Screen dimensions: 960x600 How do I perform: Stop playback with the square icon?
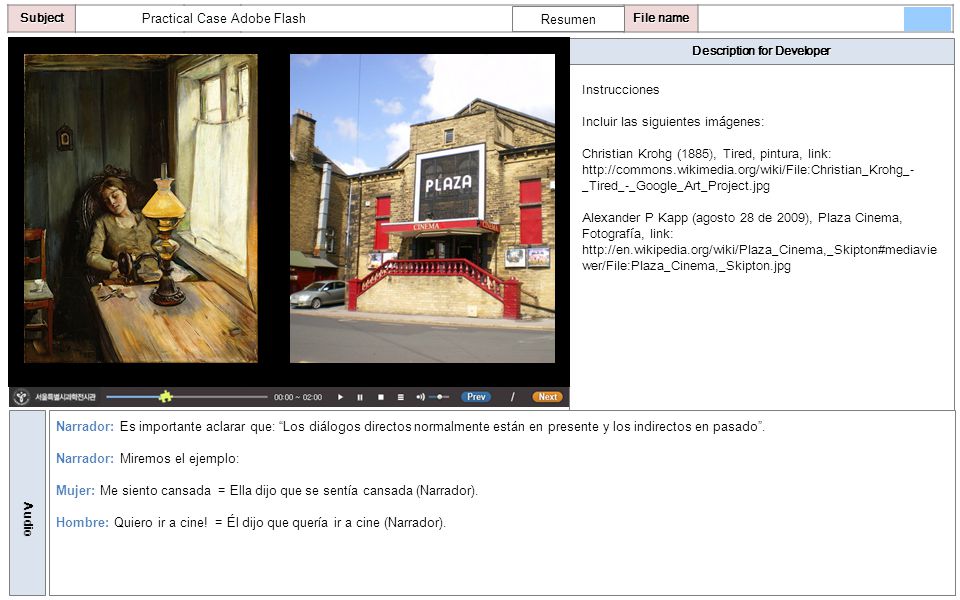pos(380,397)
